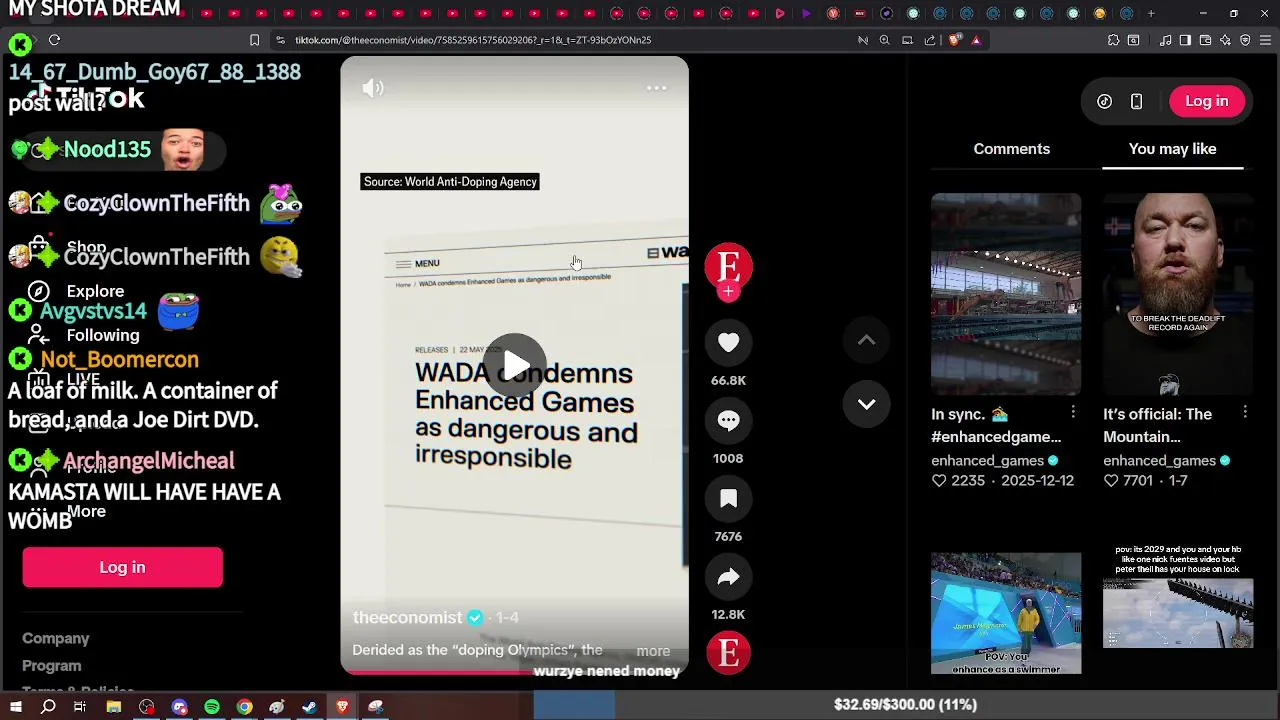1280x720 pixels.
Task: Open the 'break the deadlift record' video thumbnail
Action: [1178, 294]
